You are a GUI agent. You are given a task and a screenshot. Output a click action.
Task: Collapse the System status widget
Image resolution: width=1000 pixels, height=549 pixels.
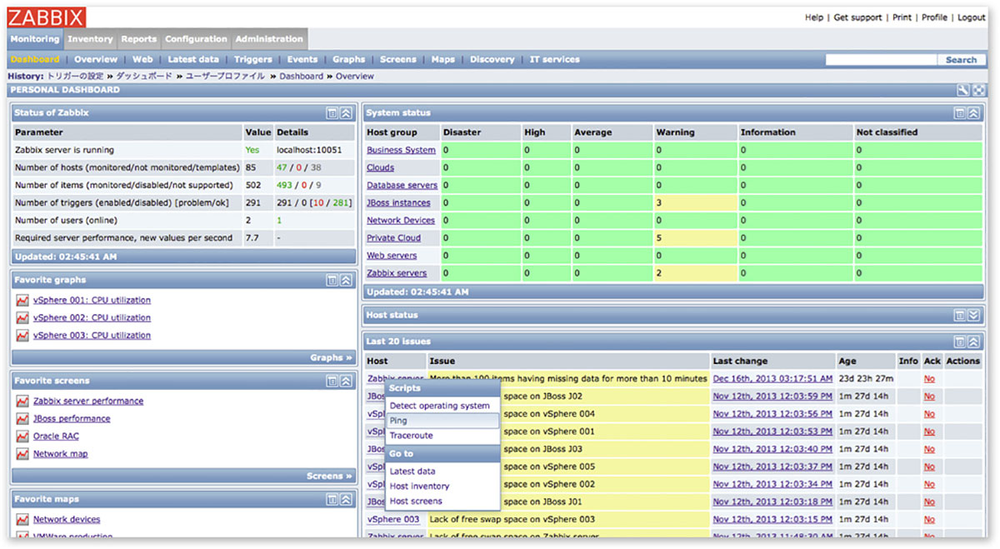click(x=973, y=113)
